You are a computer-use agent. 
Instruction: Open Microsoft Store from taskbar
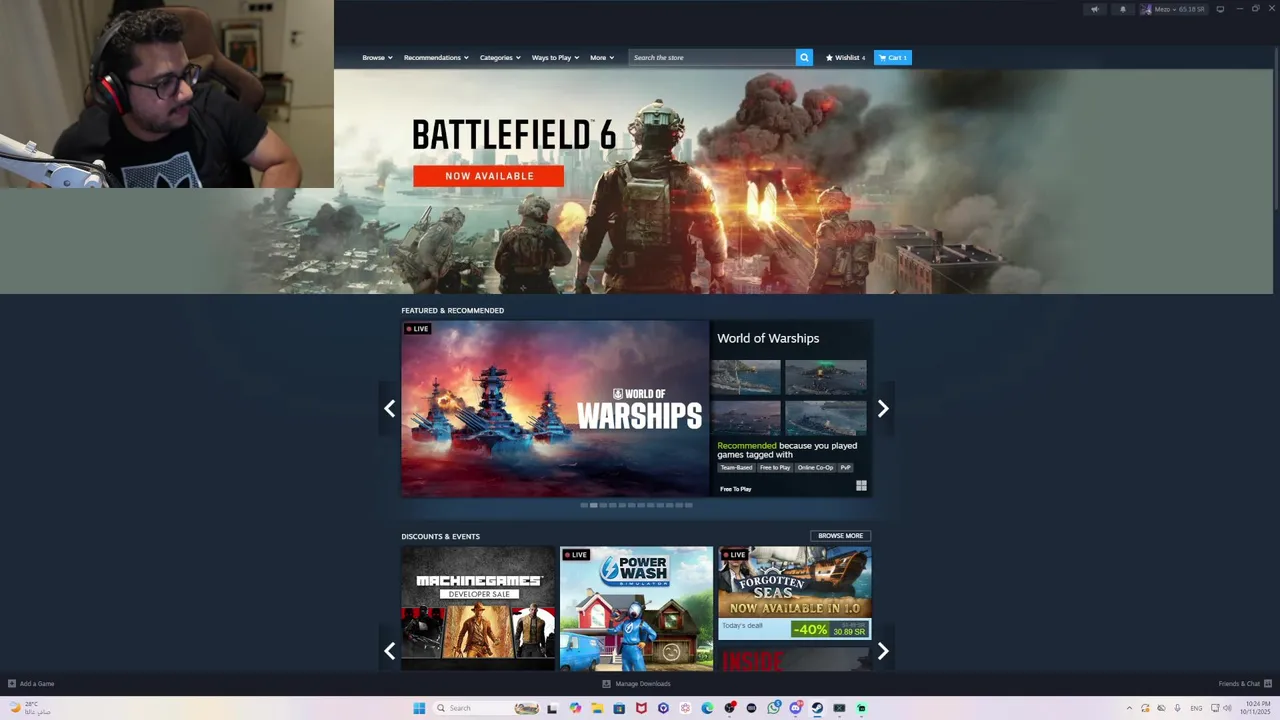pos(619,708)
